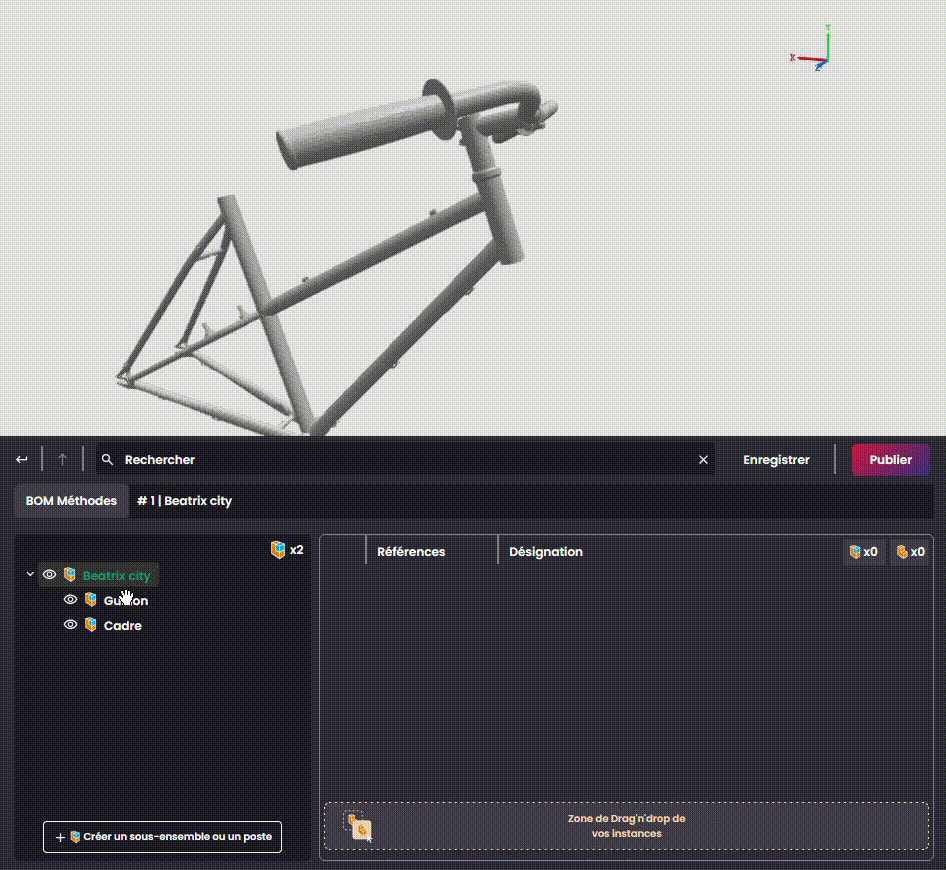Click the Guidon cube icon
The image size is (946, 870).
pyautogui.click(x=90, y=600)
